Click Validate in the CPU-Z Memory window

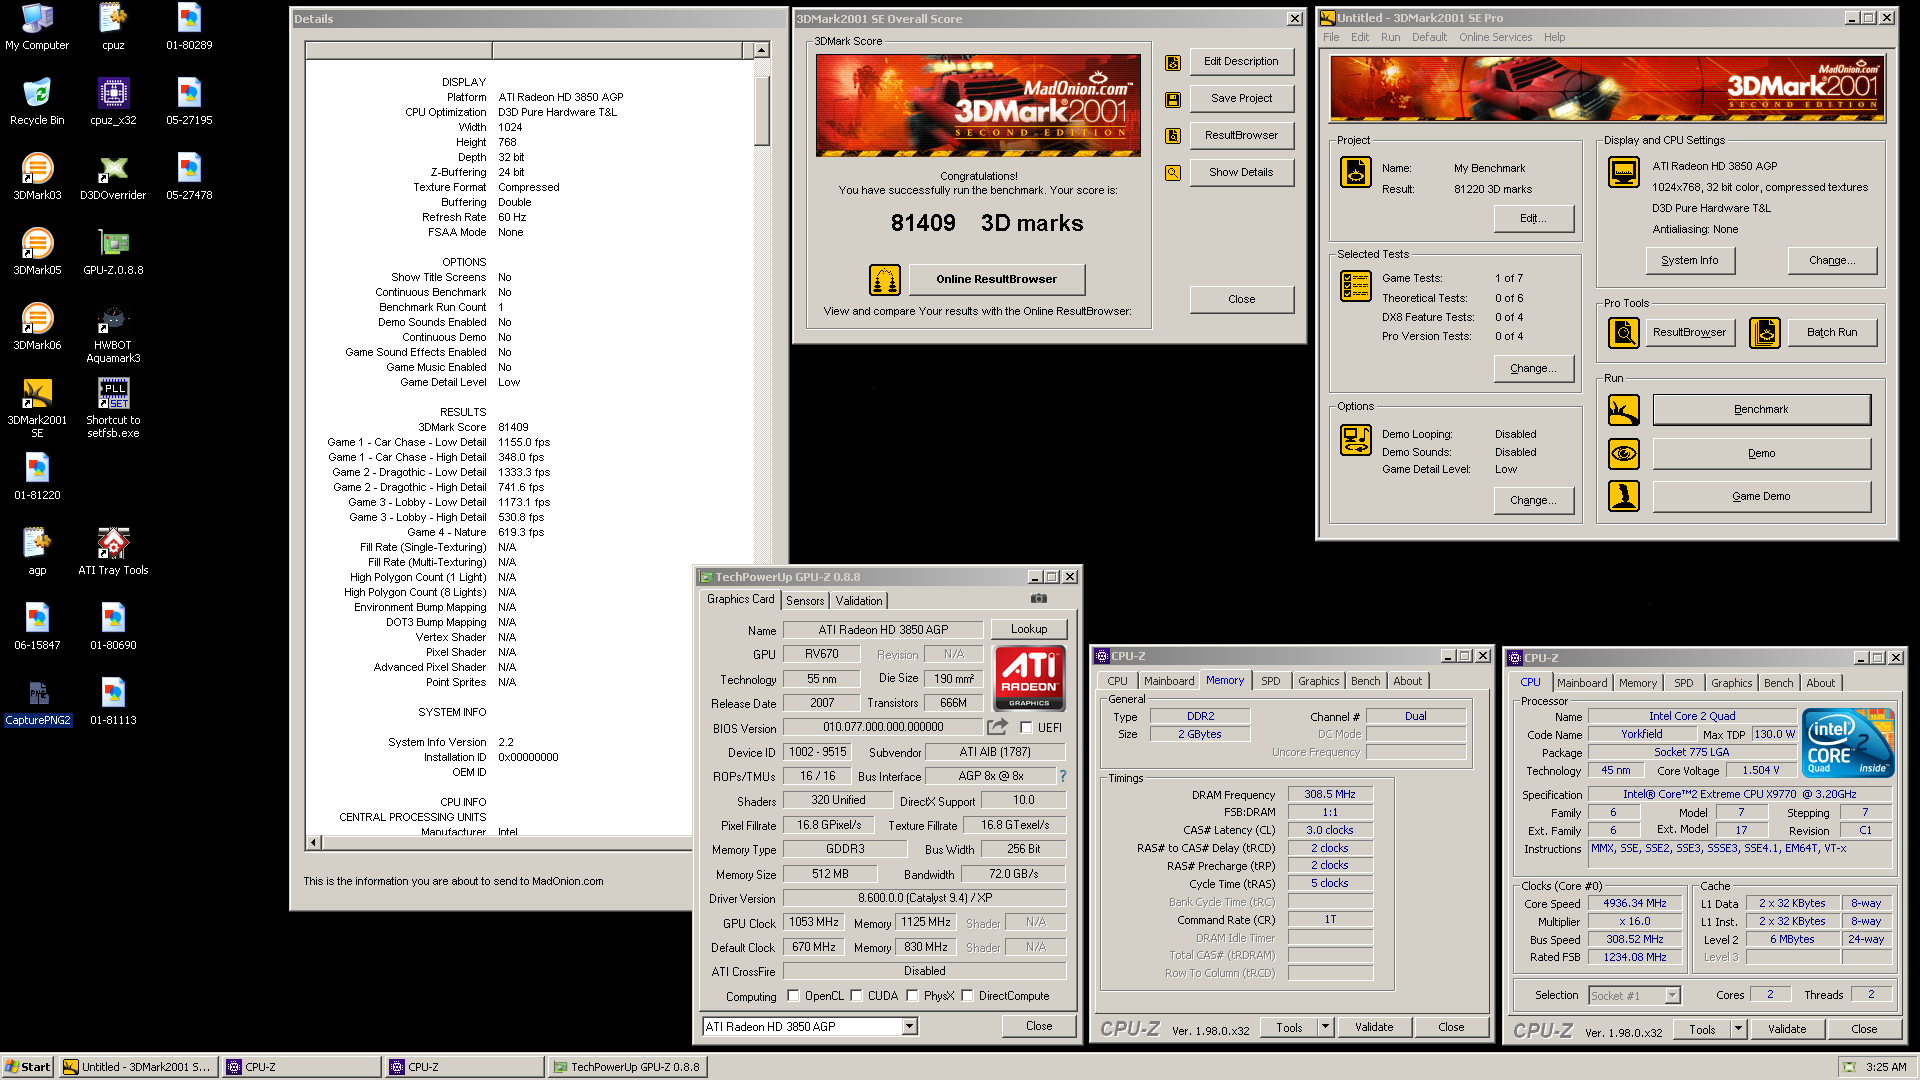pos(1373,1027)
